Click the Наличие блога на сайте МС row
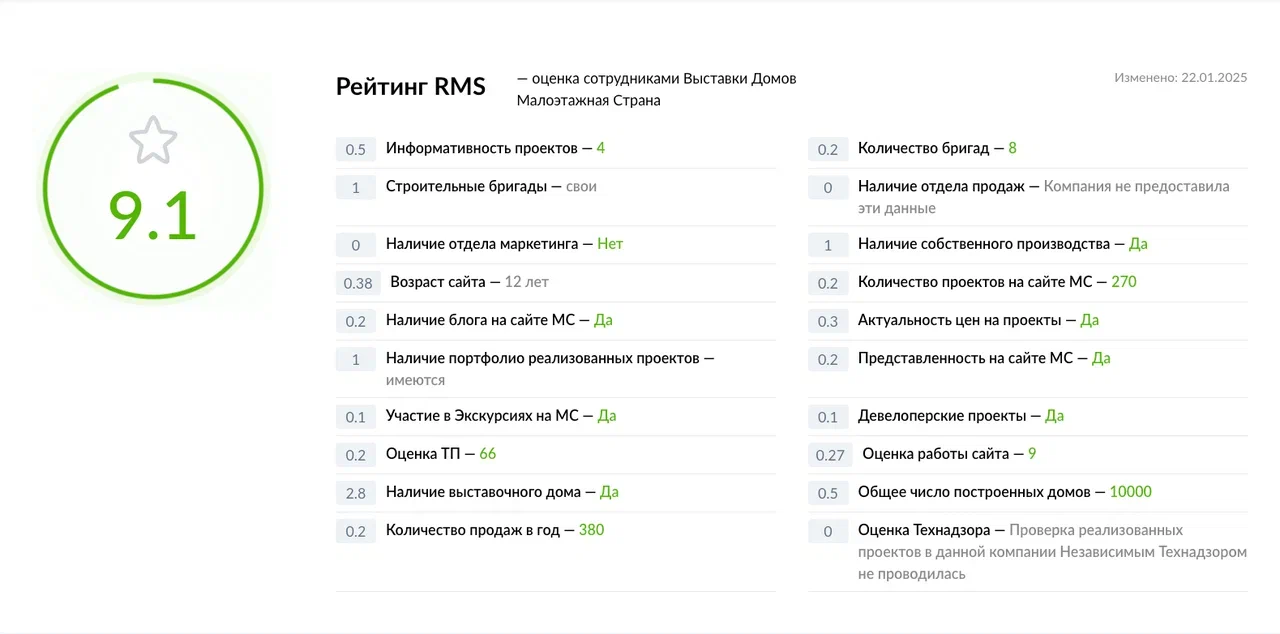 click(556, 320)
